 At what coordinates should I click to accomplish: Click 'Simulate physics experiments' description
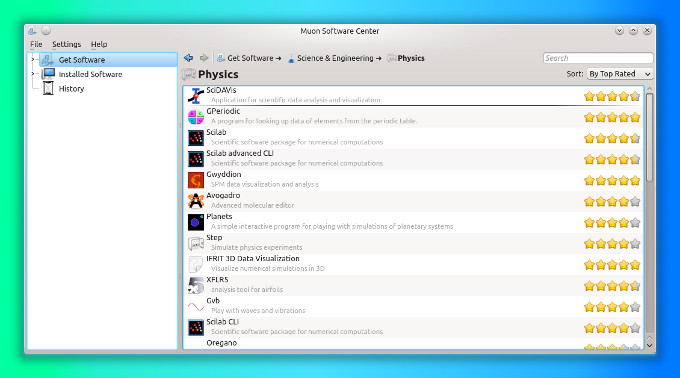click(x=257, y=248)
